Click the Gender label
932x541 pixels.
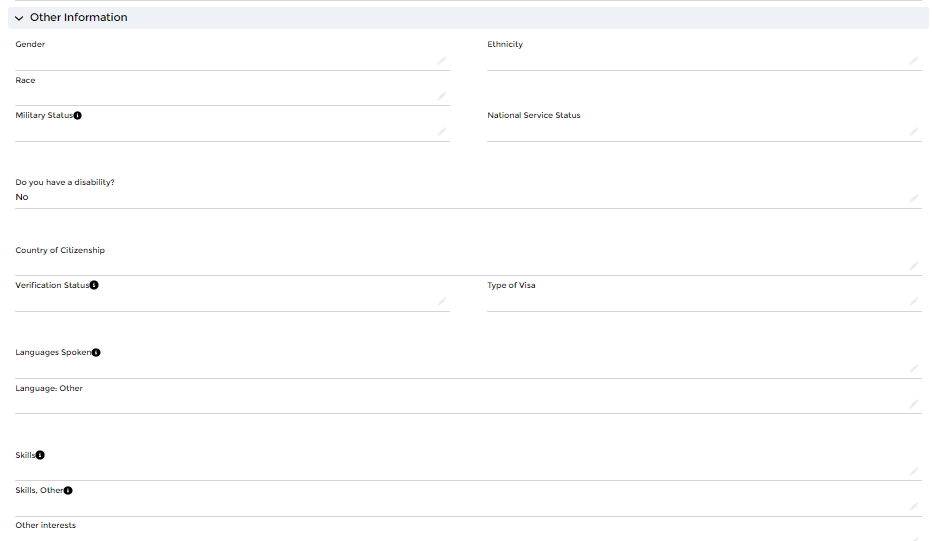point(30,44)
